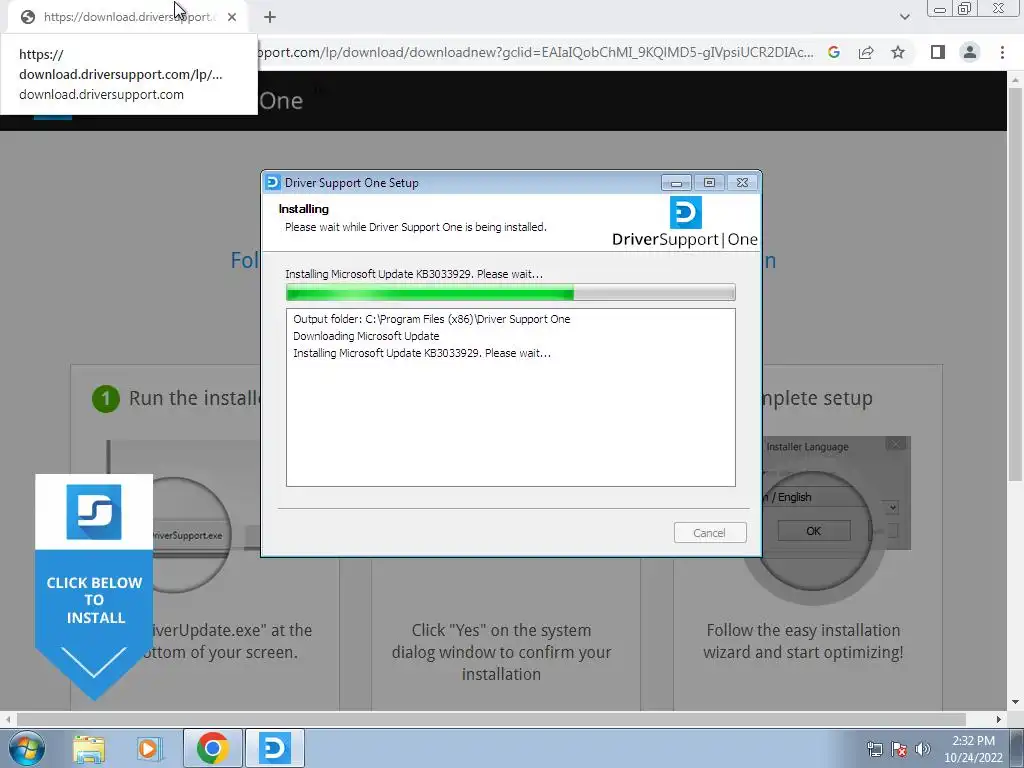The image size is (1024, 768).
Task: Switch to Driver Support installer in taskbar
Action: pos(274,748)
